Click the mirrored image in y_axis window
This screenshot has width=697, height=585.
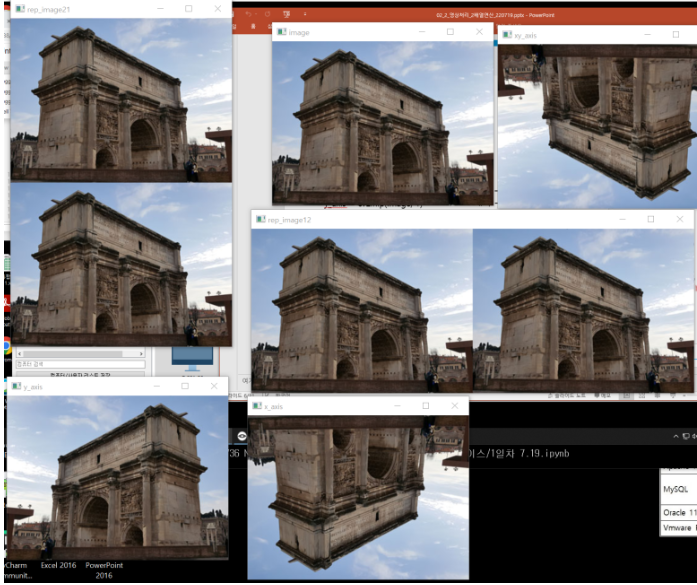117,478
